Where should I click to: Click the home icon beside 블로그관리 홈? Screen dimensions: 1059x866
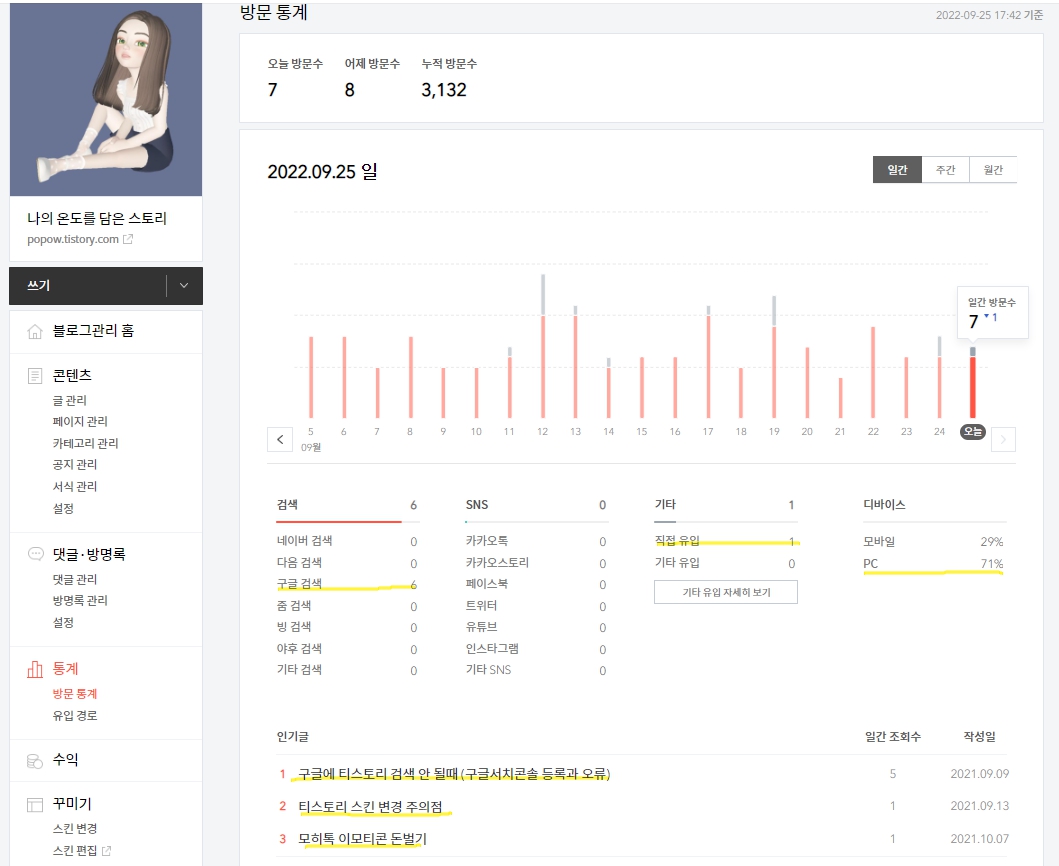coord(34,331)
